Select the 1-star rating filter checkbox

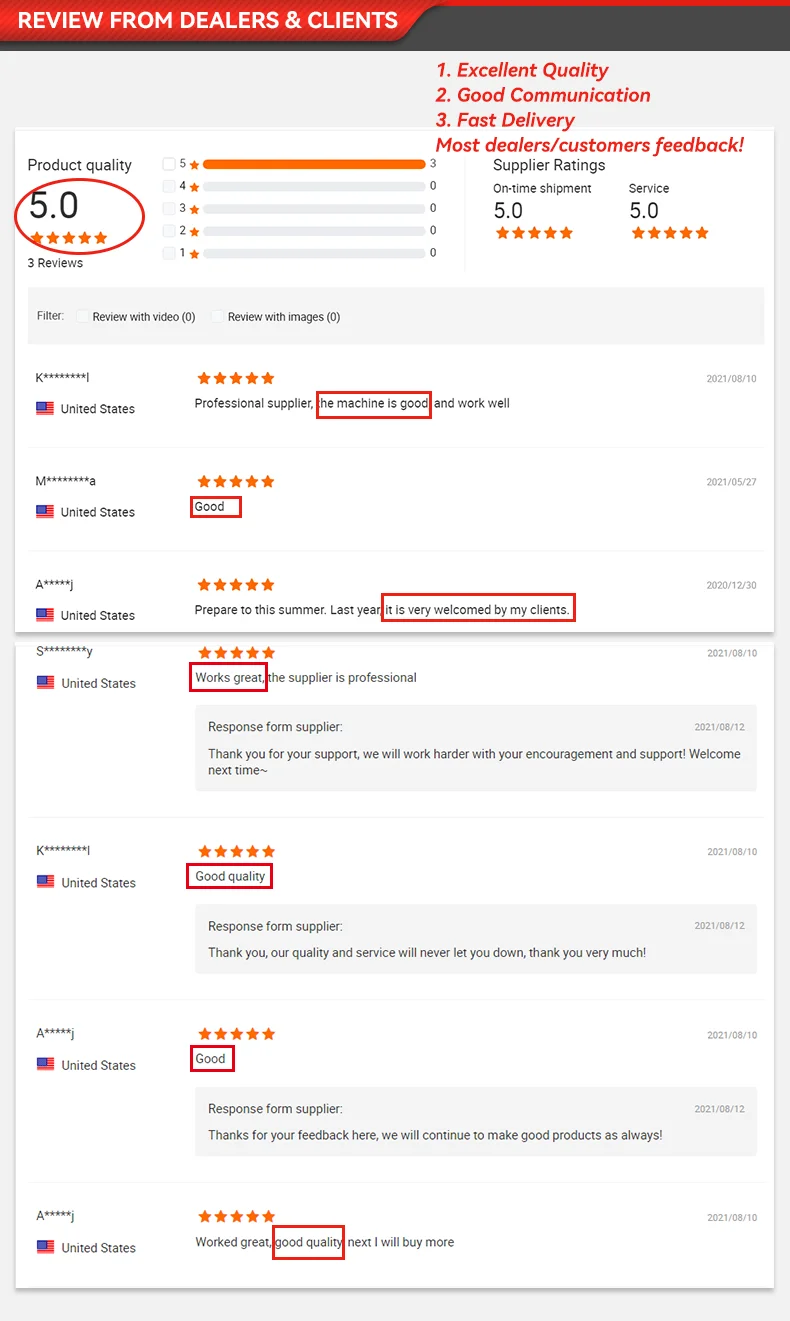pos(169,253)
